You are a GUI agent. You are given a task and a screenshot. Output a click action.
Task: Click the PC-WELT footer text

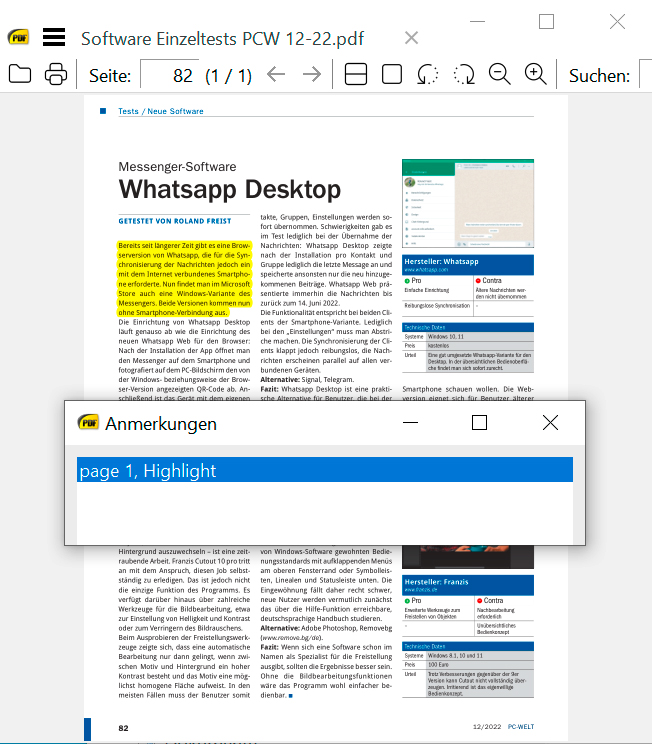521,726
